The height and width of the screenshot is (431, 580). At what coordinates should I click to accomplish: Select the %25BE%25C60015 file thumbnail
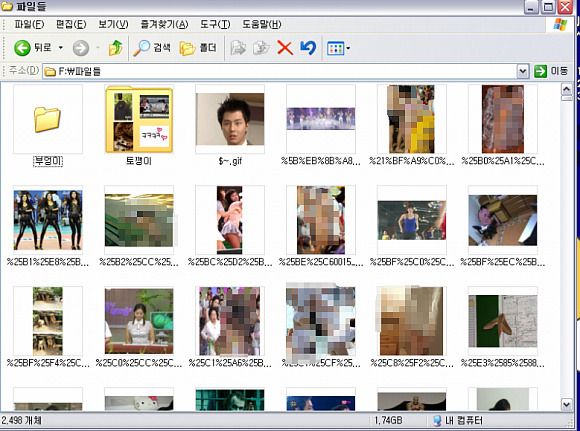pyautogui.click(x=321, y=220)
